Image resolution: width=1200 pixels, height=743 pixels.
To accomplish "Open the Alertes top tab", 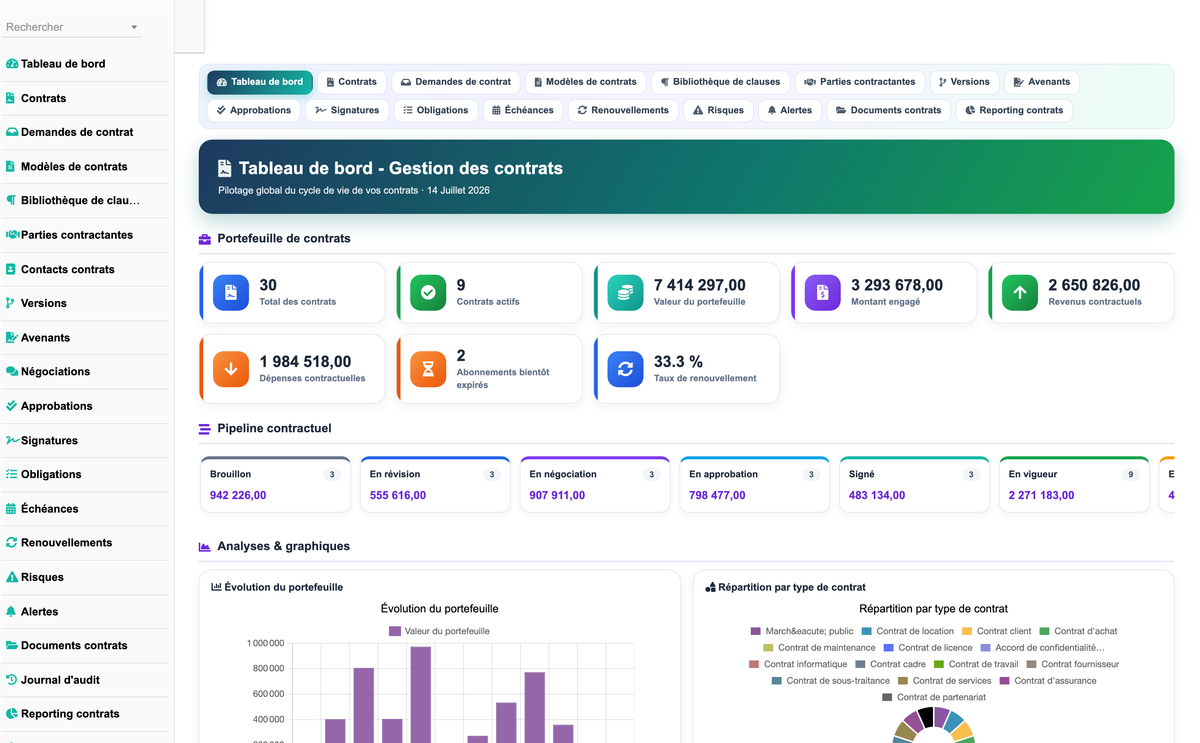I will click(790, 110).
